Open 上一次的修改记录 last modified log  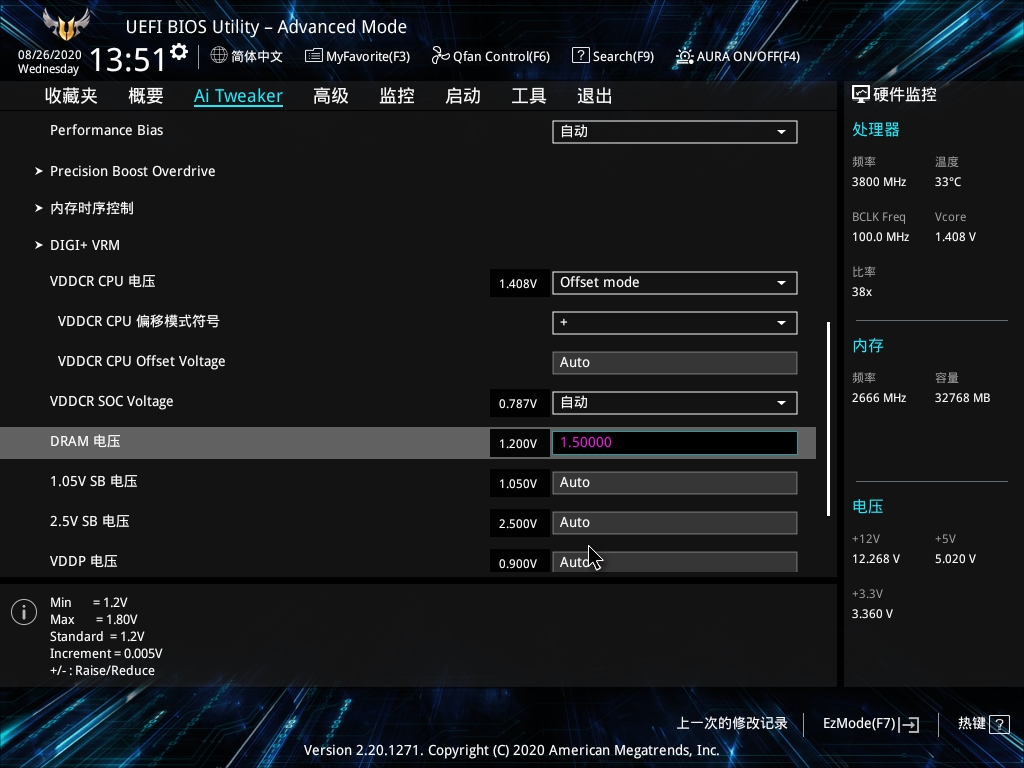732,724
